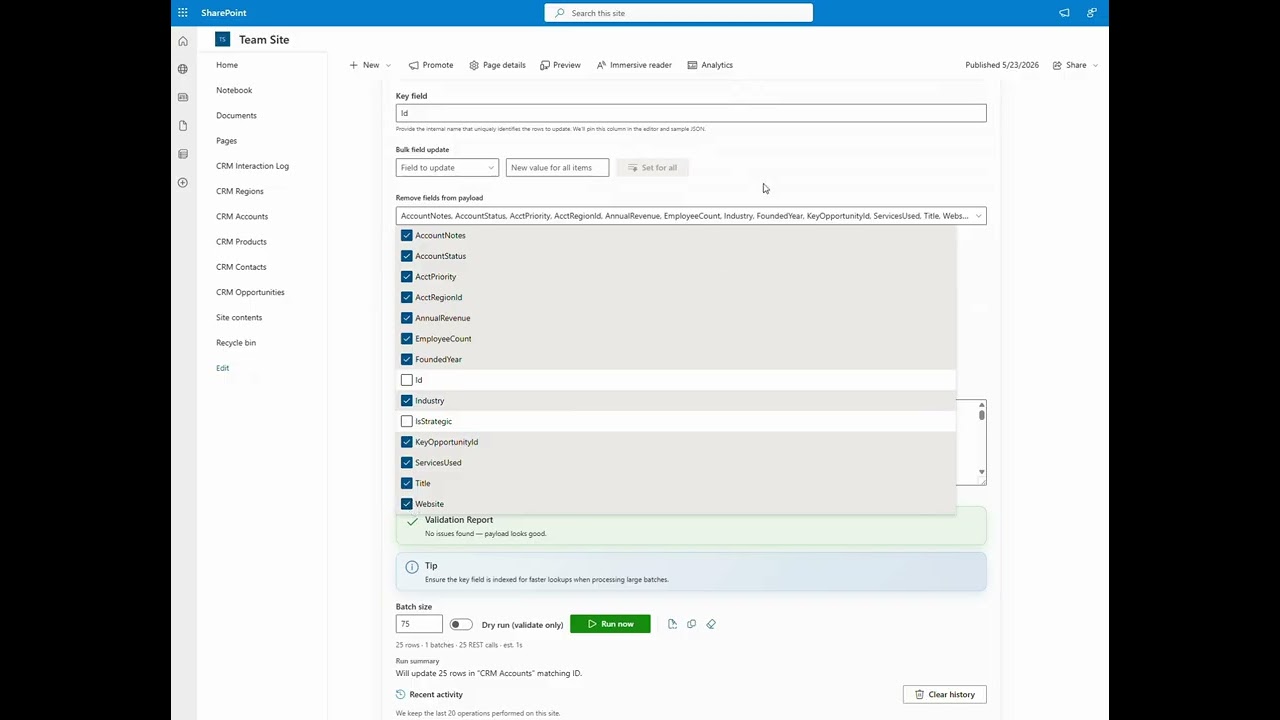This screenshot has width=1280, height=720.
Task: Click the copy icon beside Run now
Action: pos(691,624)
